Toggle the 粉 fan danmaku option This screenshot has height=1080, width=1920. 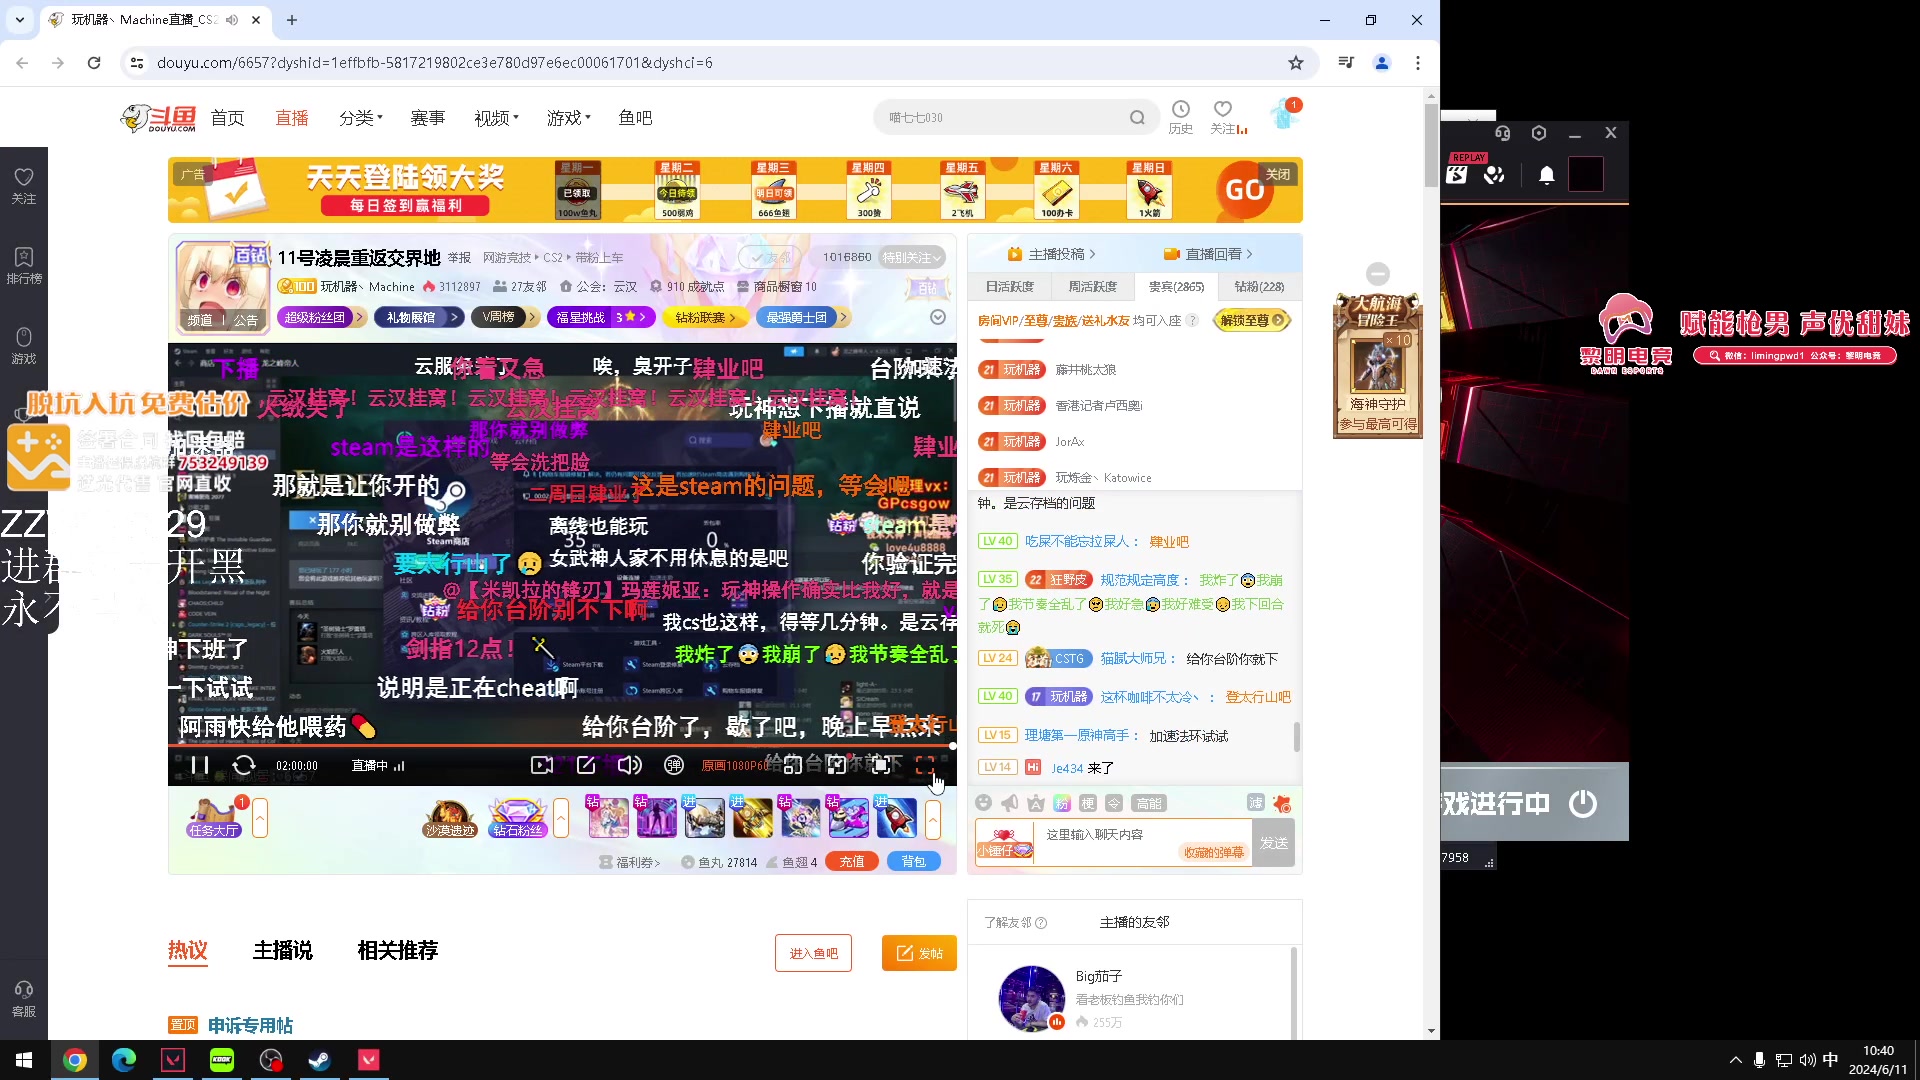coord(1062,803)
